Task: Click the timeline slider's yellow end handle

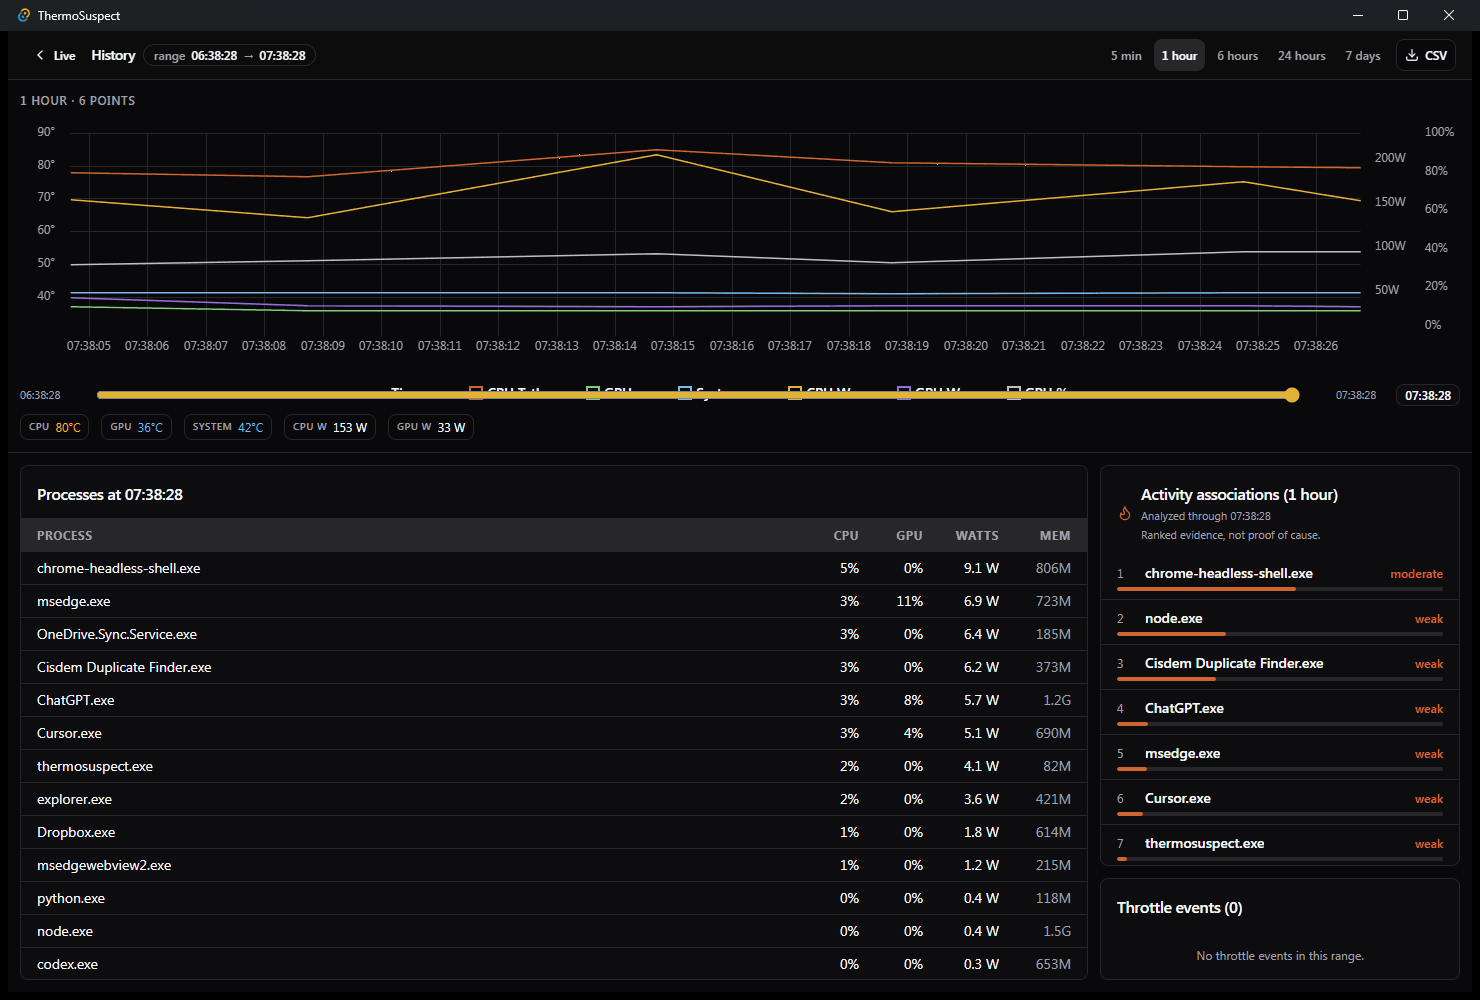Action: (1292, 395)
